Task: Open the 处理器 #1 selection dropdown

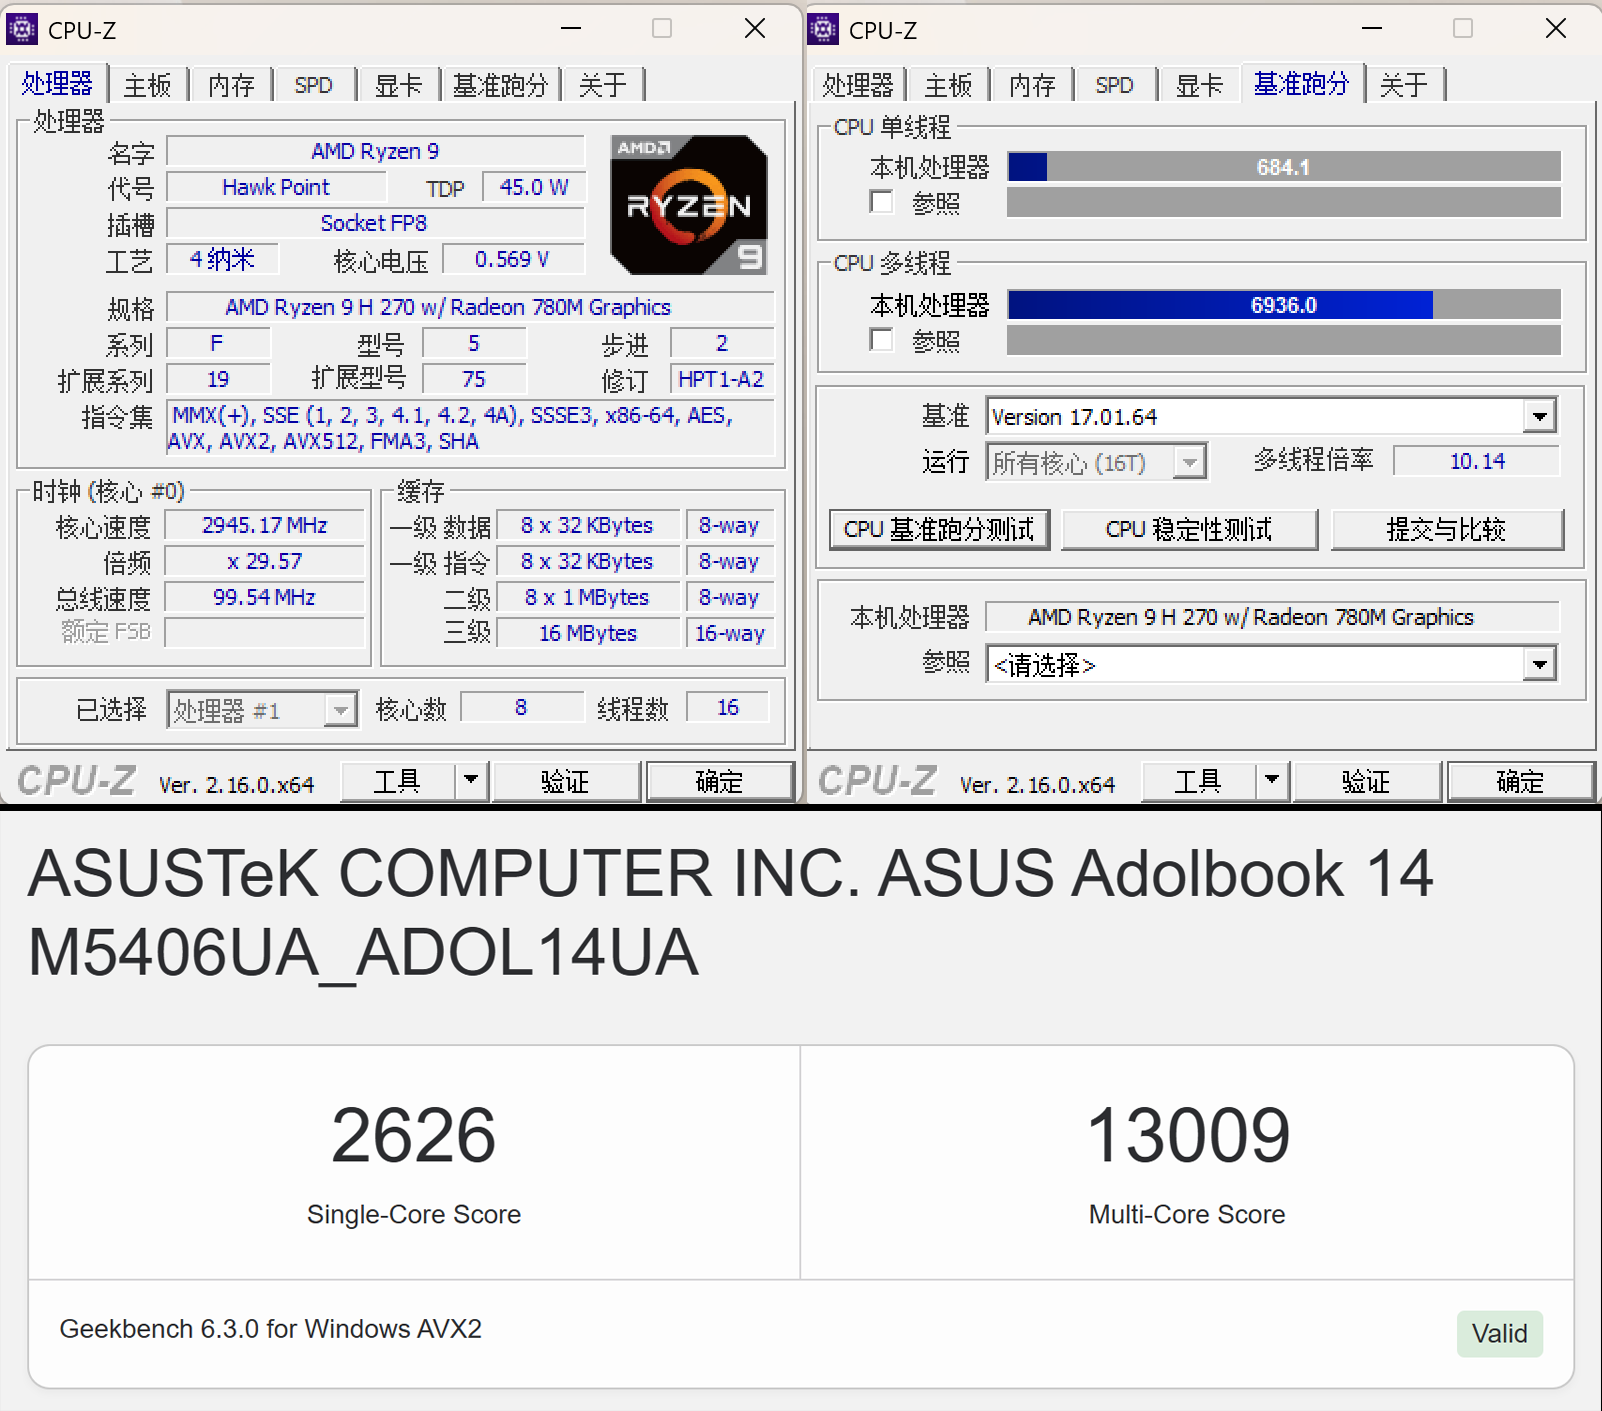Action: click(340, 710)
